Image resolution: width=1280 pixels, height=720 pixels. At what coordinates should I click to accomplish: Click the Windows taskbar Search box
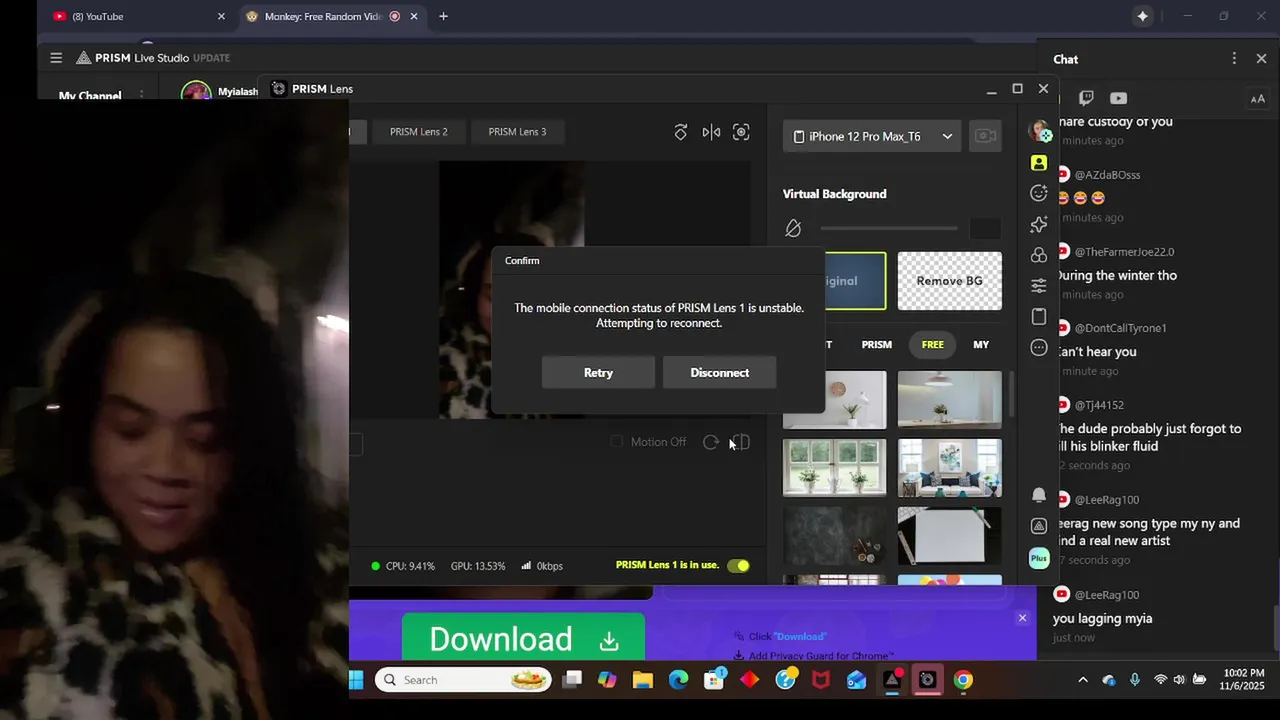pos(464,680)
